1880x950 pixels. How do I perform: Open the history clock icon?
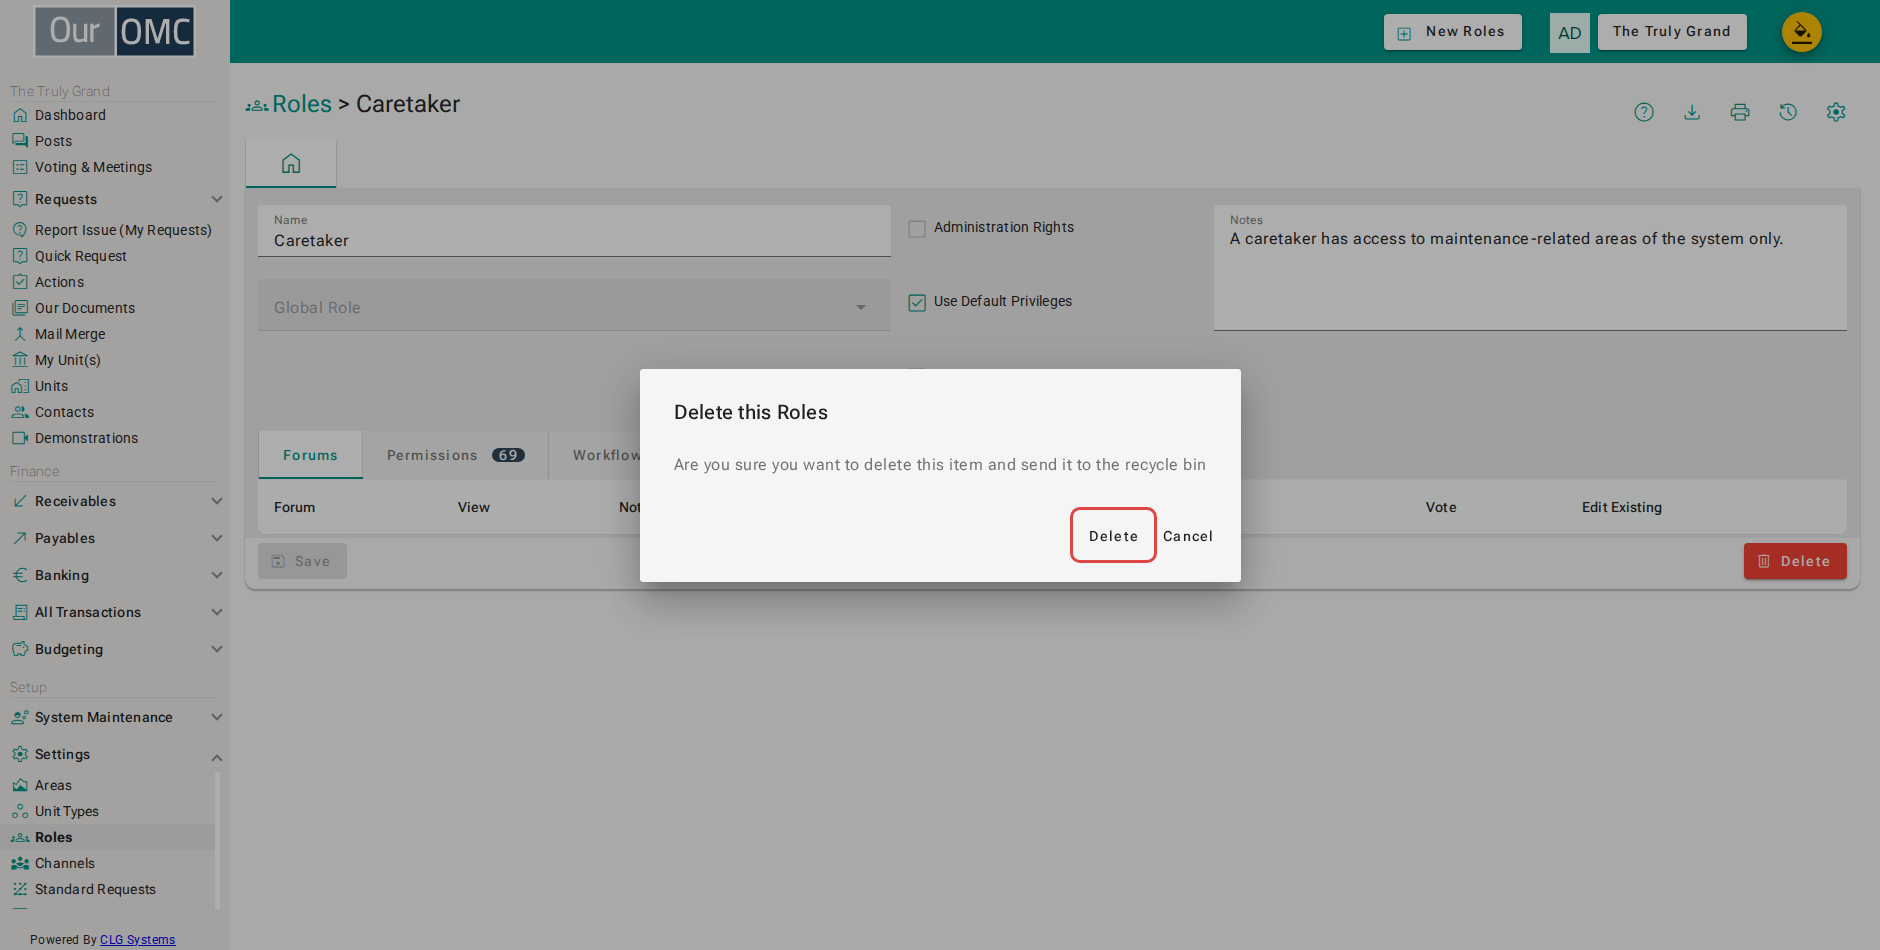1788,112
